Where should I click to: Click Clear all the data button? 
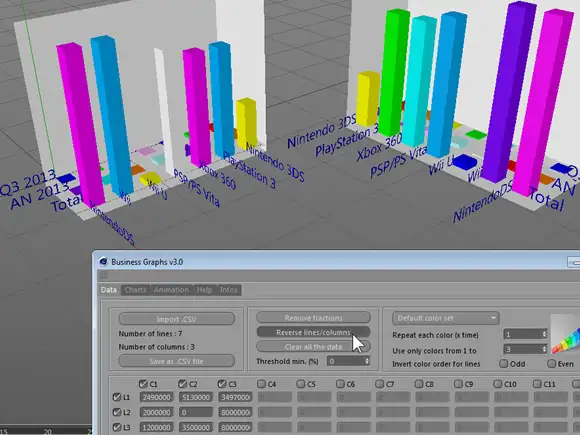[x=313, y=347]
